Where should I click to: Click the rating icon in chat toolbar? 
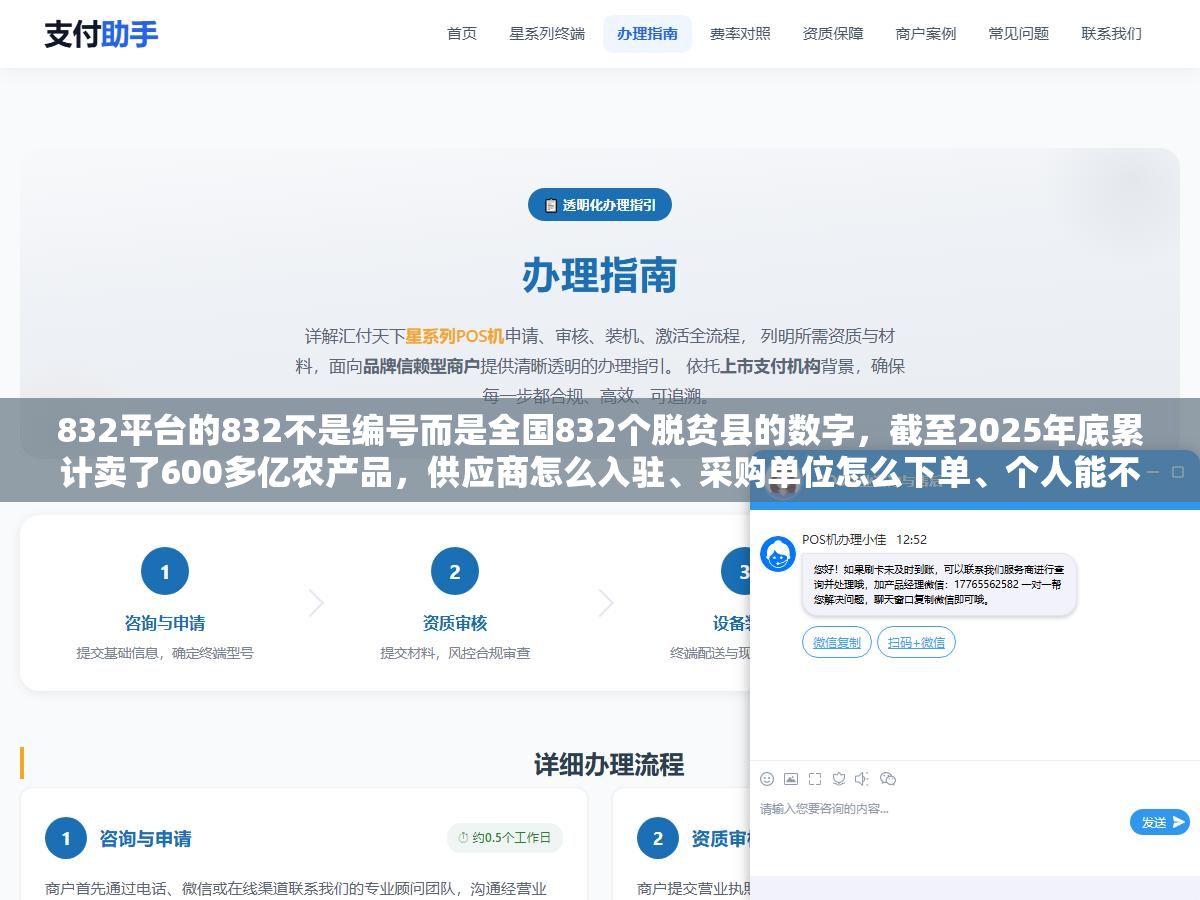839,779
